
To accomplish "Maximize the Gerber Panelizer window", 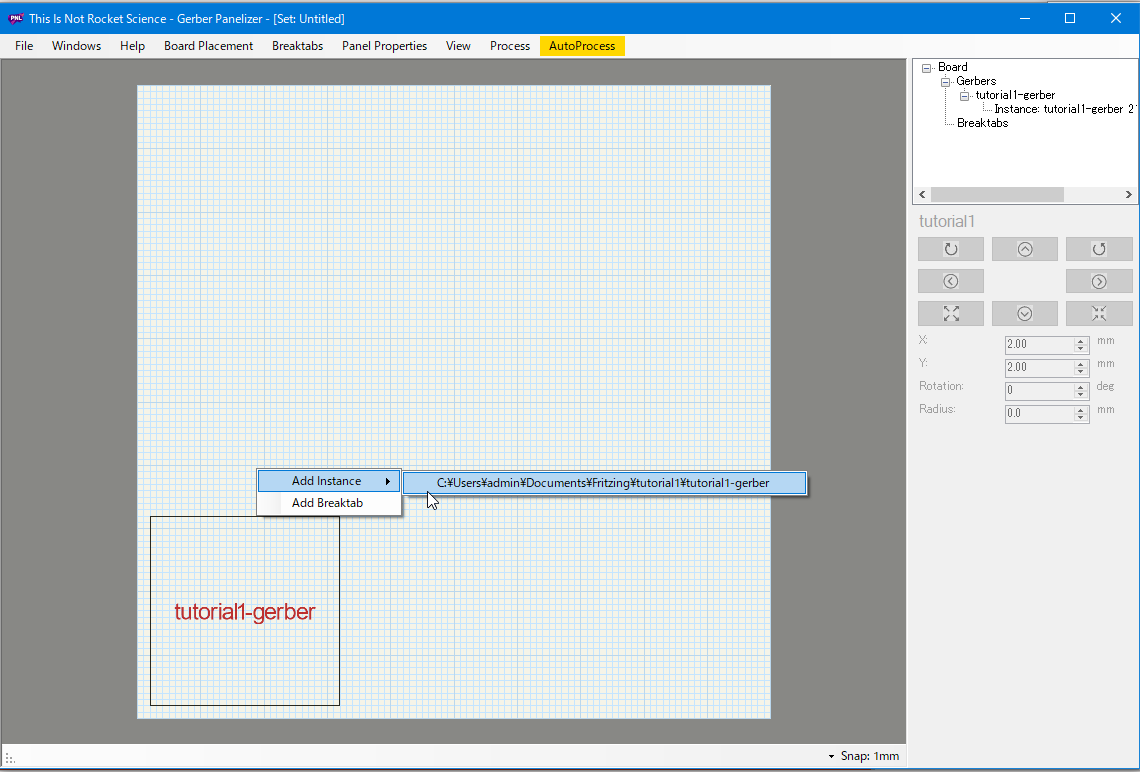I will pyautogui.click(x=1070, y=18).
